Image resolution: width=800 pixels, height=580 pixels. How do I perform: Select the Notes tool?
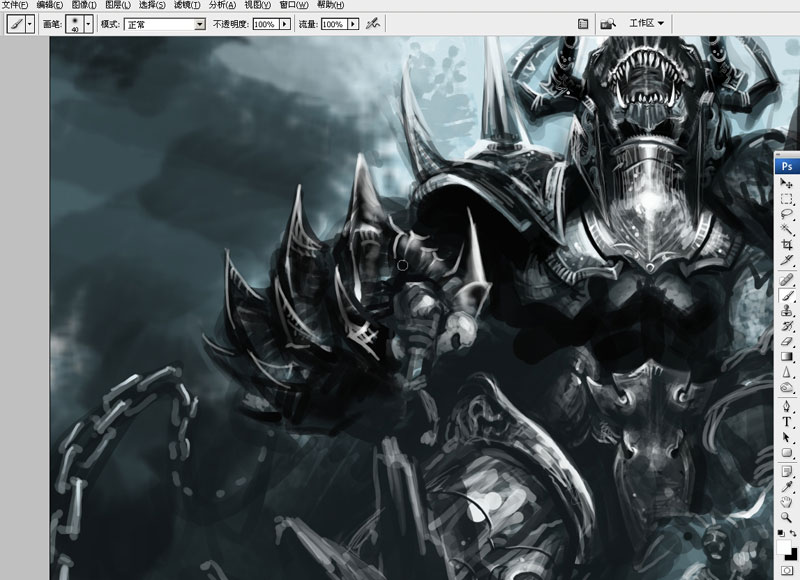click(x=786, y=472)
